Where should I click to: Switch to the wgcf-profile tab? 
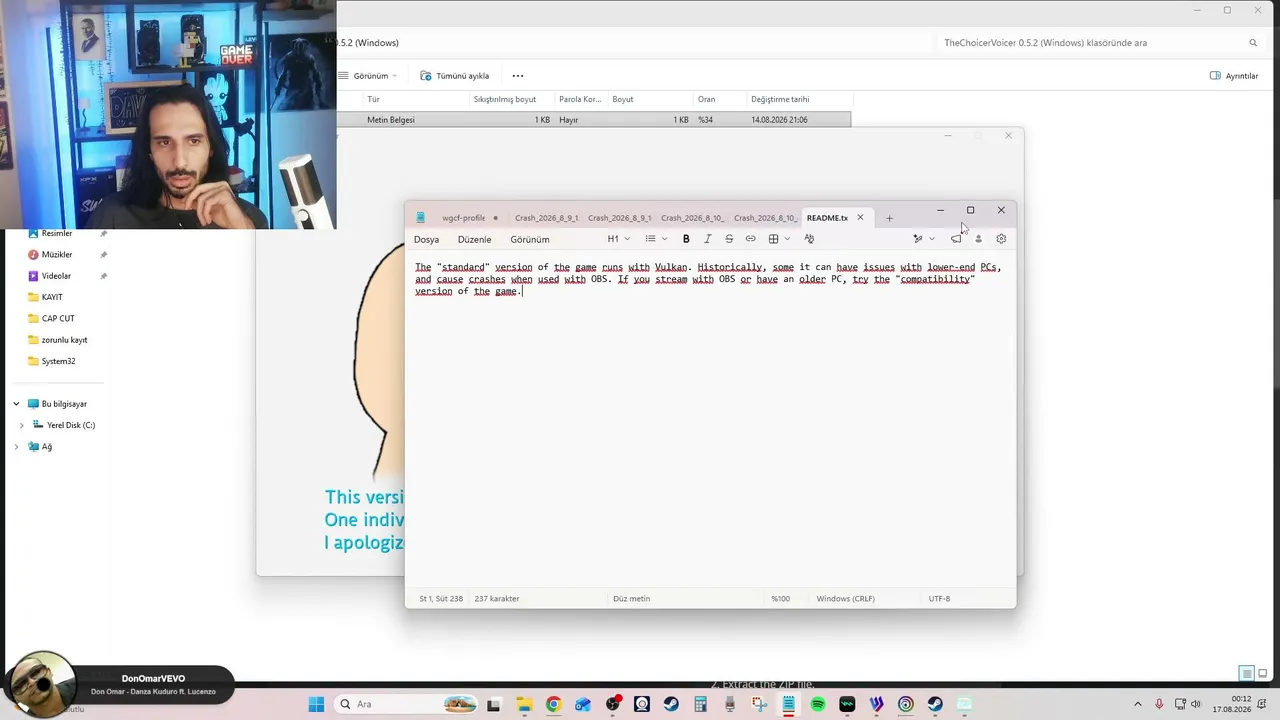(x=463, y=218)
